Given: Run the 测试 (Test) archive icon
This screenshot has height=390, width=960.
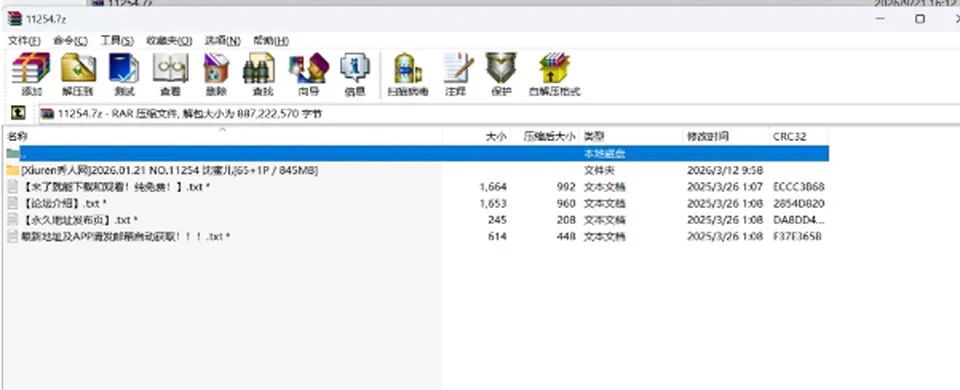Looking at the screenshot, I should coord(124,74).
